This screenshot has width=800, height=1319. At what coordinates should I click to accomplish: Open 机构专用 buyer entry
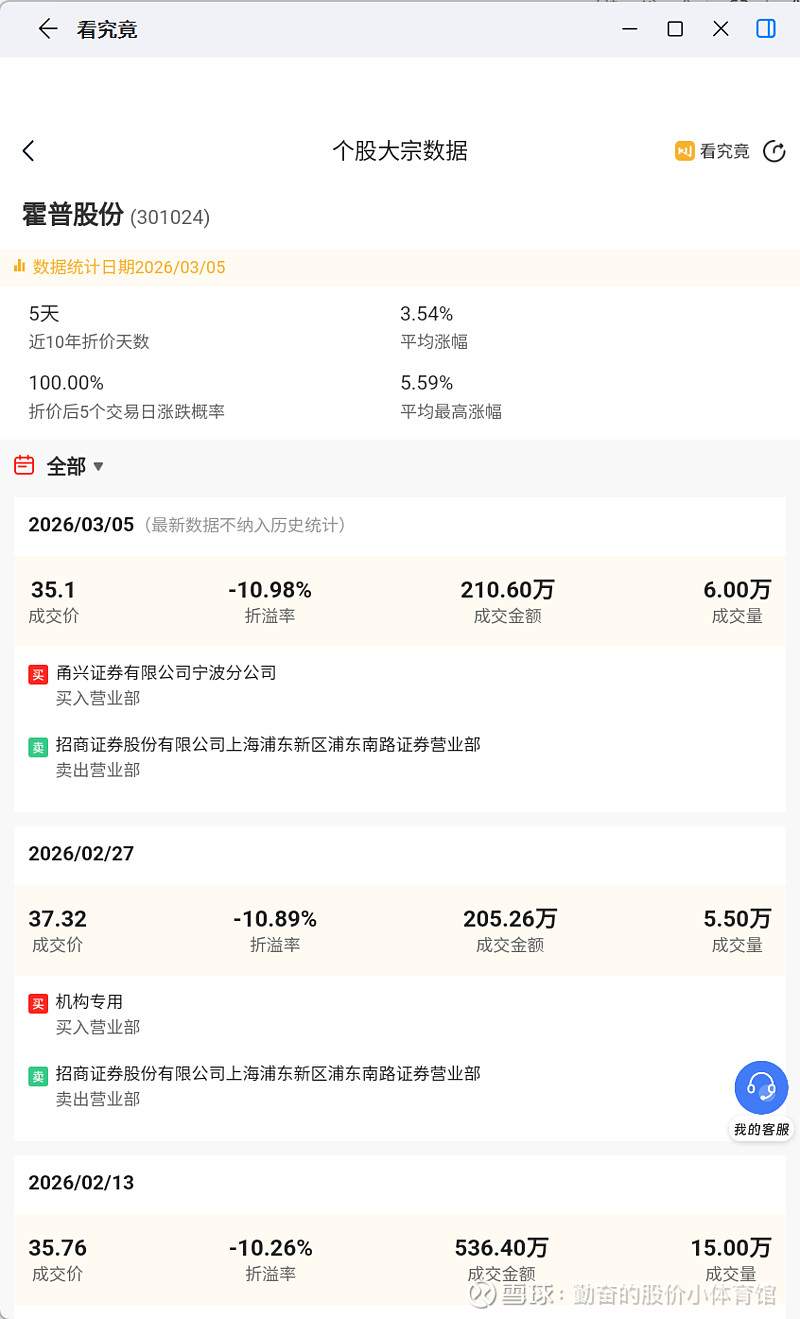click(89, 1002)
